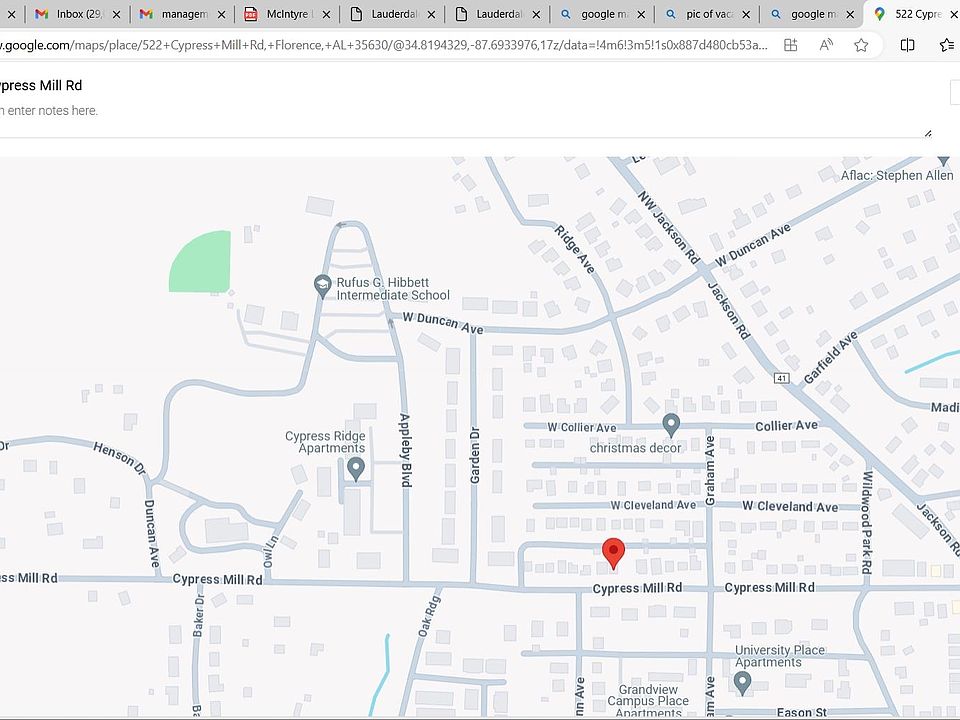This screenshot has height=720, width=960.
Task: Click the red location pin on Cypress Mill Rd
Action: pos(614,552)
